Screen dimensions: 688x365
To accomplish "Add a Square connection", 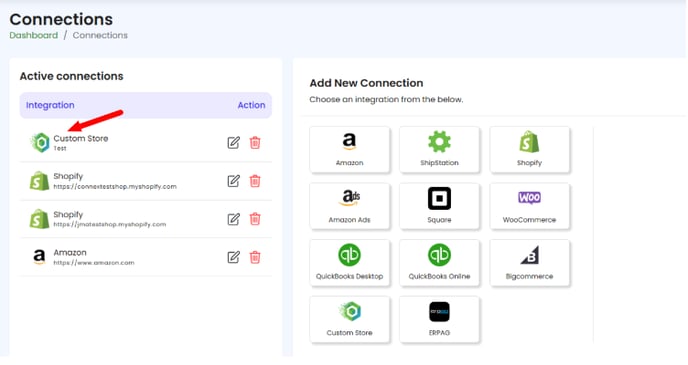I will tap(439, 206).
